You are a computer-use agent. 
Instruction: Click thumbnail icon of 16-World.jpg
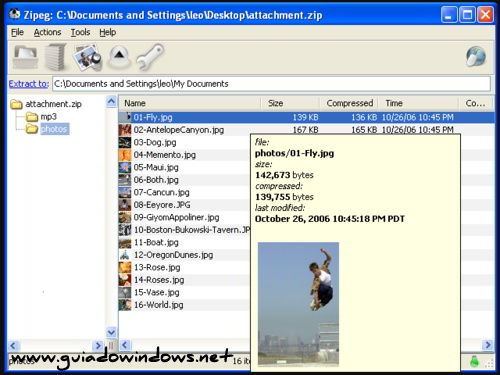coord(125,305)
